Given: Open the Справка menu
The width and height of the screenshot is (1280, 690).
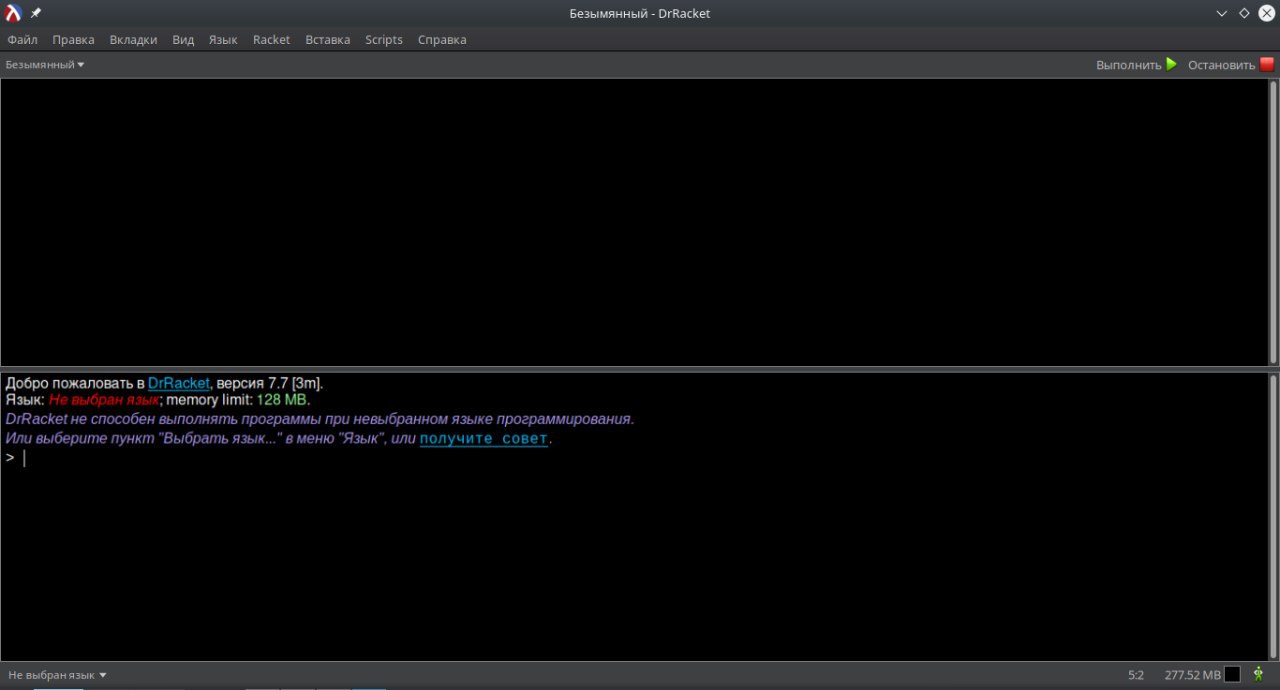Looking at the screenshot, I should coord(442,40).
